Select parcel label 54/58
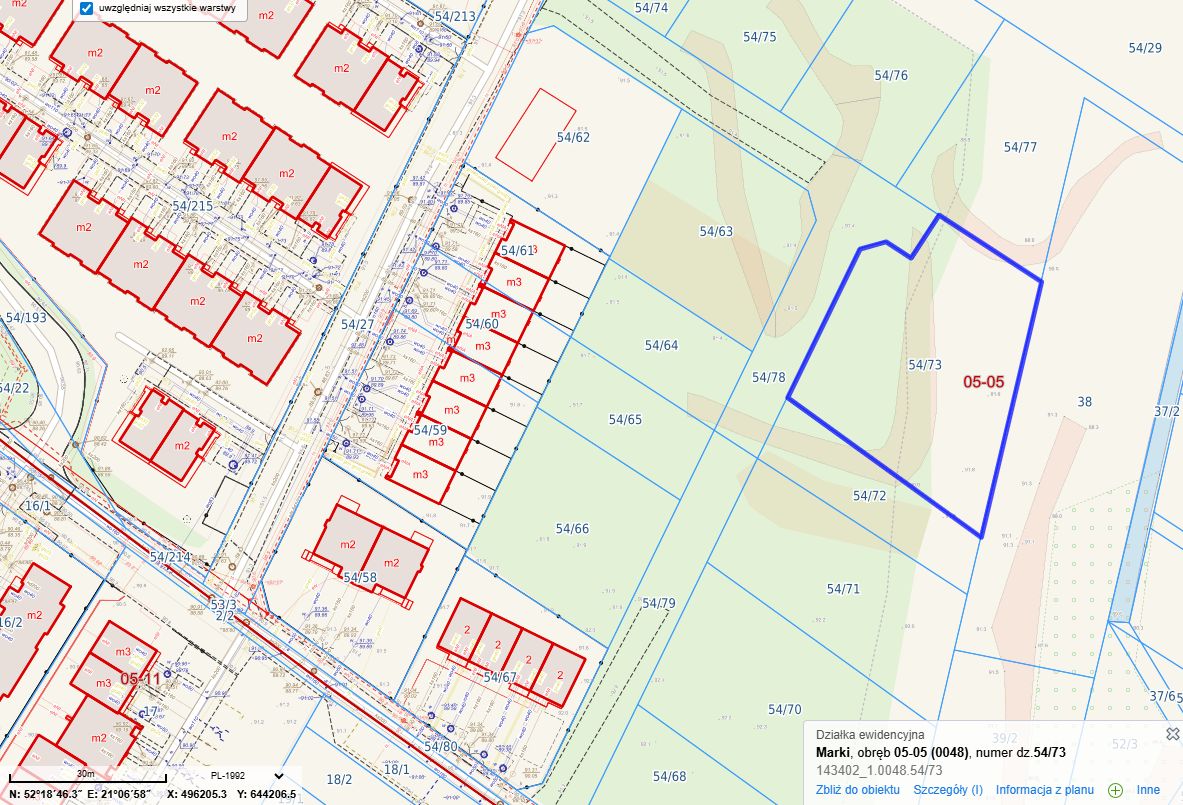The width and height of the screenshot is (1183, 805). [360, 578]
